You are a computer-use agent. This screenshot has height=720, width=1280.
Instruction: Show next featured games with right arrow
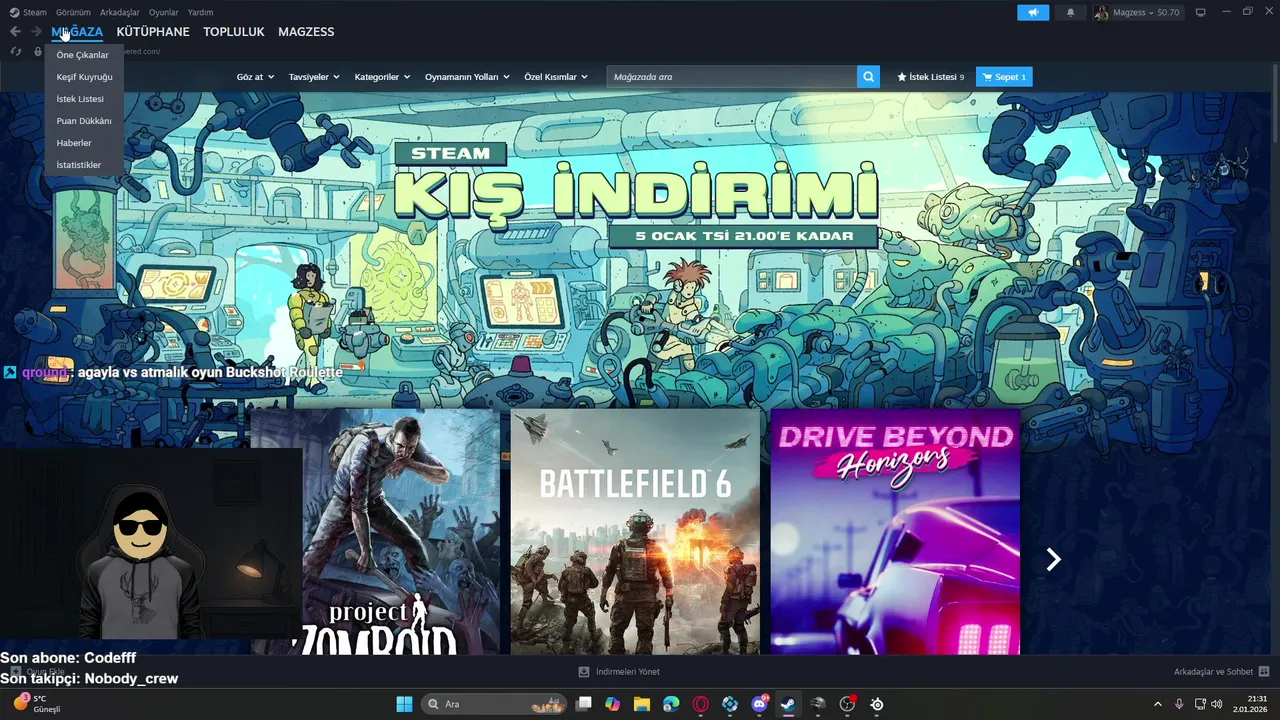(x=1053, y=560)
